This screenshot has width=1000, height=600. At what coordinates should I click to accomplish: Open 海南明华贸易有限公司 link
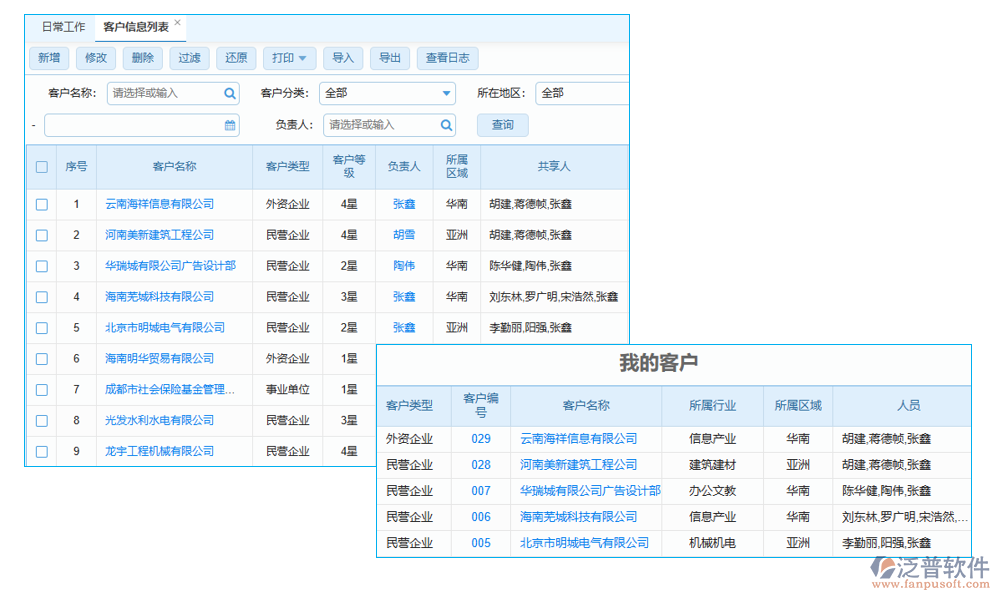pyautogui.click(x=159, y=359)
